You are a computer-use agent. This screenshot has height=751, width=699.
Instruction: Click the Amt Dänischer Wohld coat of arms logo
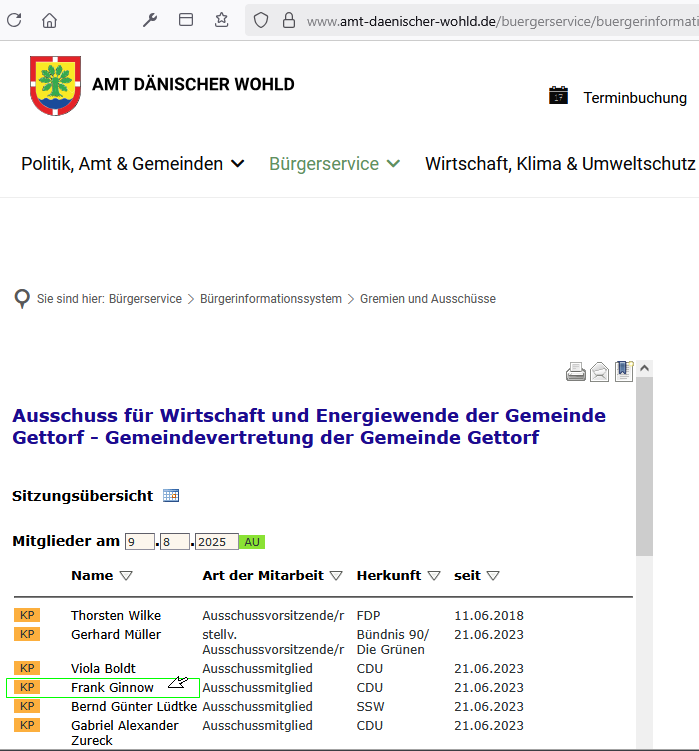click(x=55, y=85)
